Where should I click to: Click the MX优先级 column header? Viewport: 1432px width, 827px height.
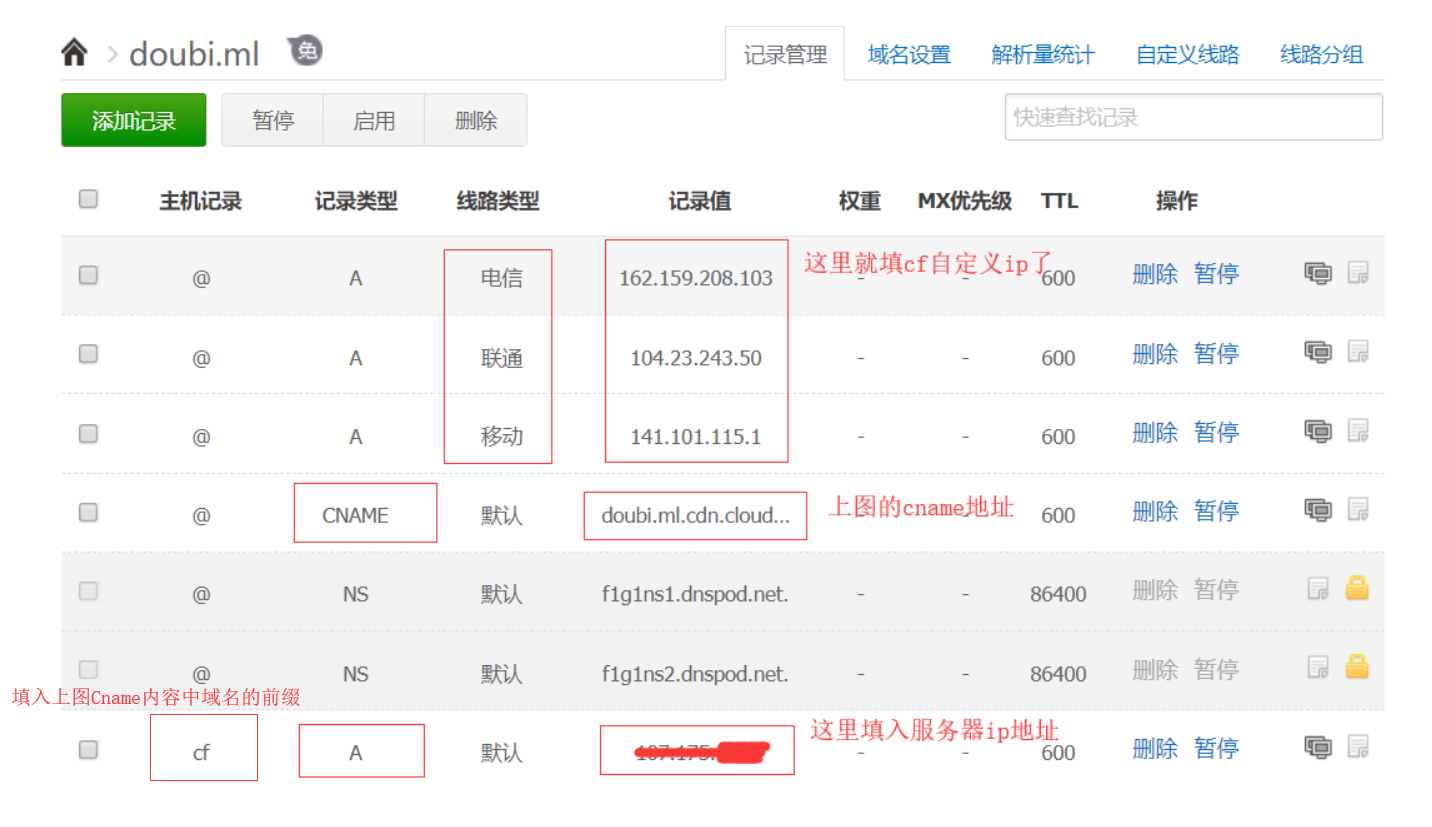[x=965, y=201]
